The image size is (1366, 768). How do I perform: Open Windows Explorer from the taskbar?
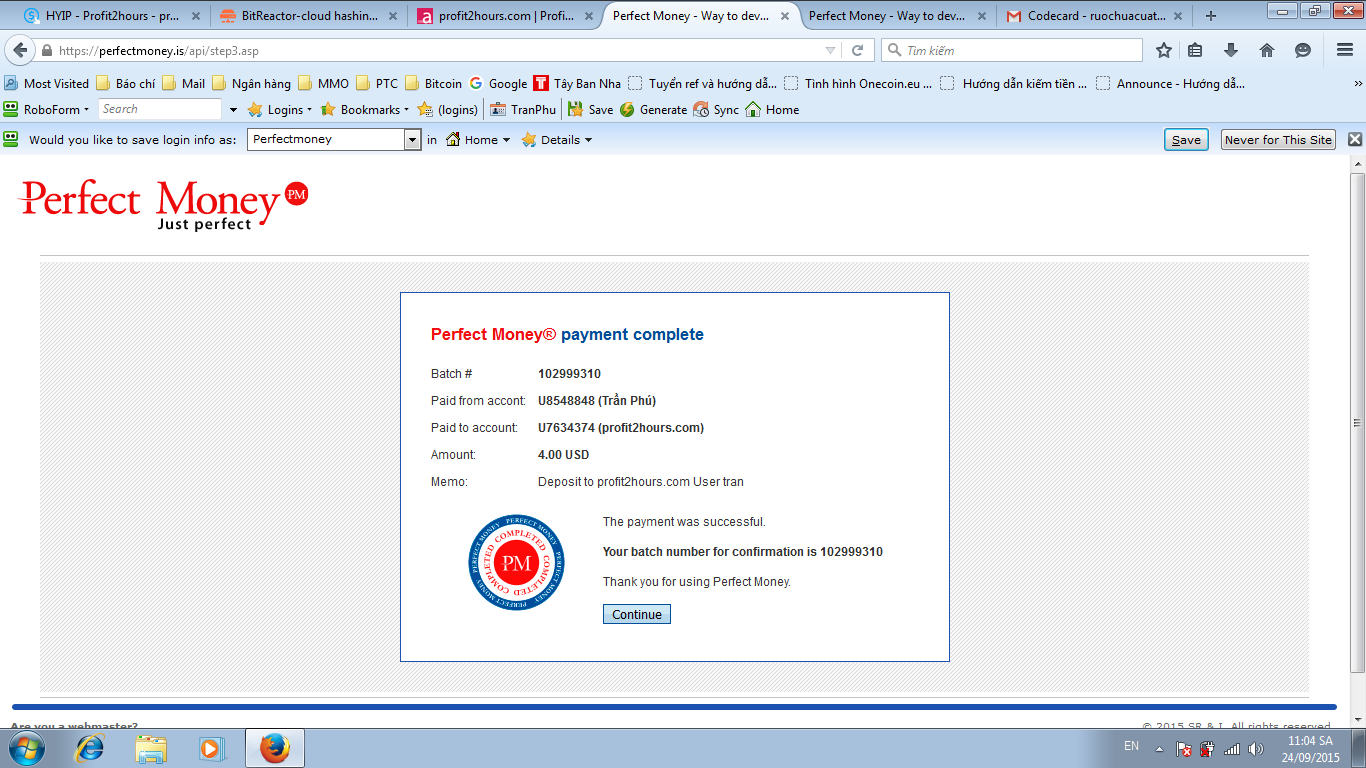pyautogui.click(x=151, y=748)
